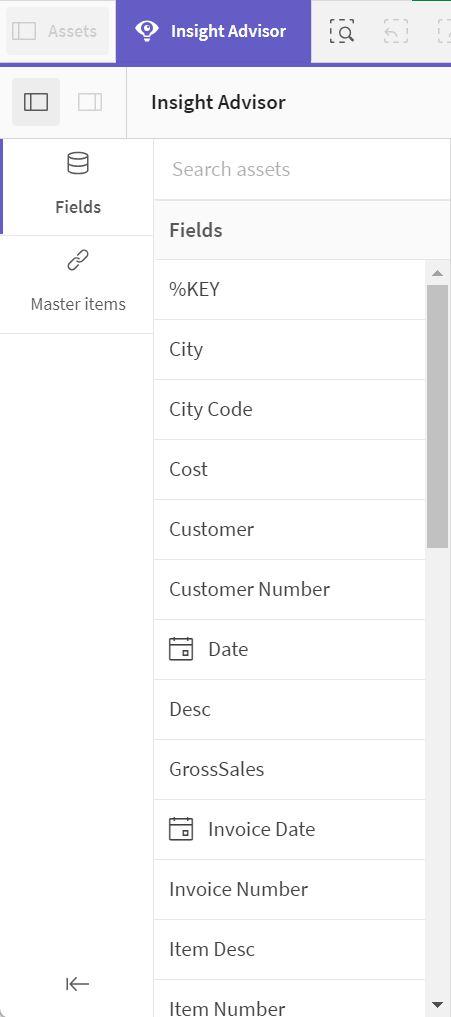This screenshot has height=1017, width=451.
Task: Click the step back selection icon
Action: (395, 31)
